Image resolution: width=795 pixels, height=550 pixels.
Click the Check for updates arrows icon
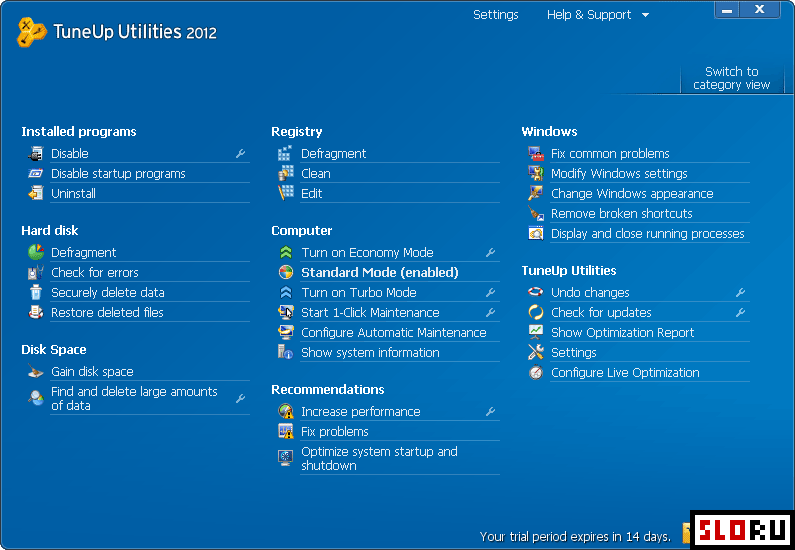[x=536, y=312]
